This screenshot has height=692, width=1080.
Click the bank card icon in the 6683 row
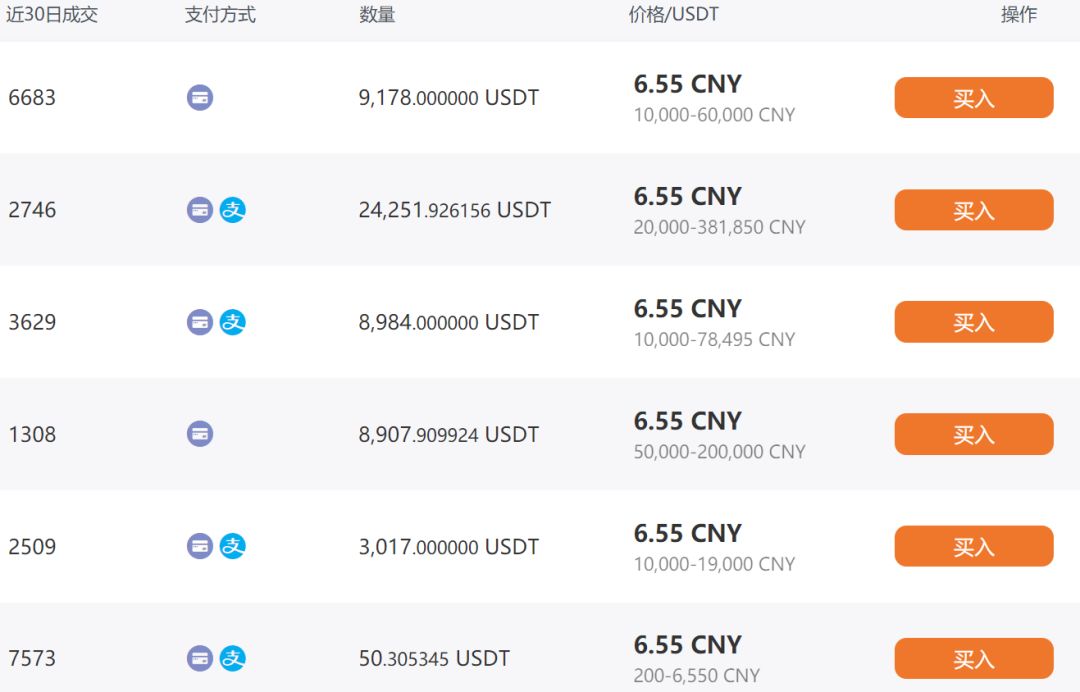[x=200, y=98]
